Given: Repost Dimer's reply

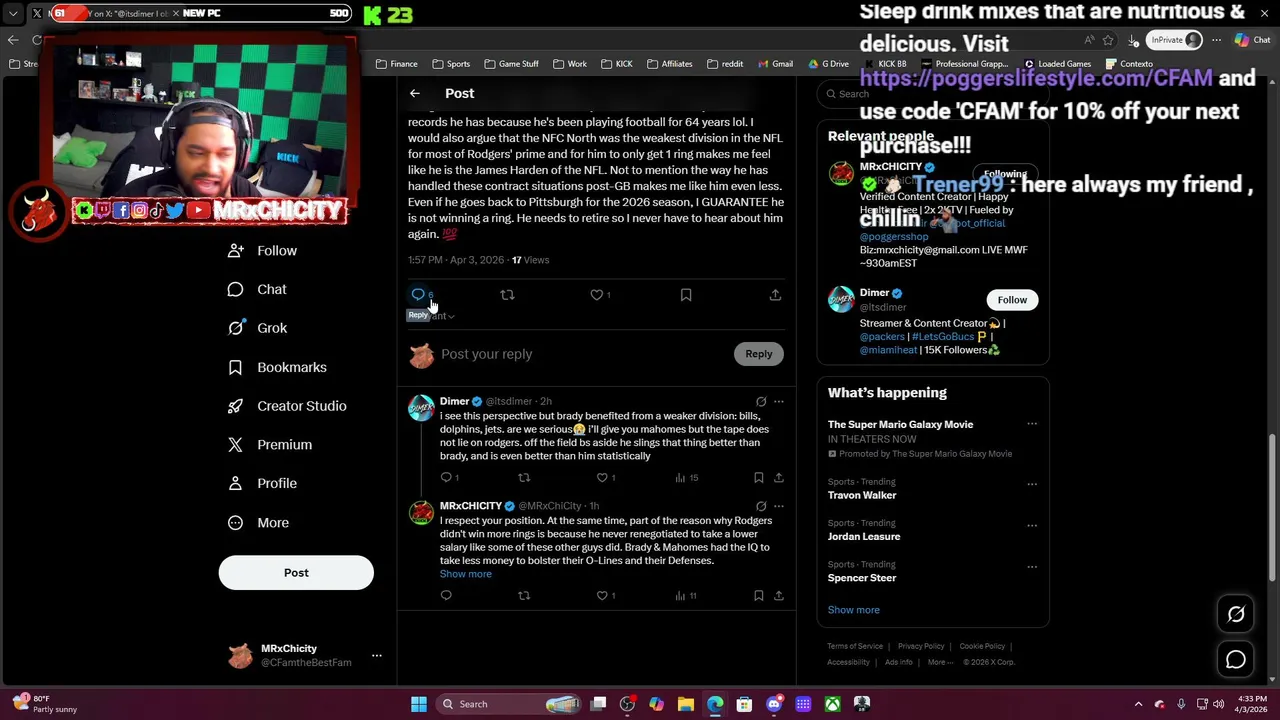Looking at the screenshot, I should (x=524, y=478).
